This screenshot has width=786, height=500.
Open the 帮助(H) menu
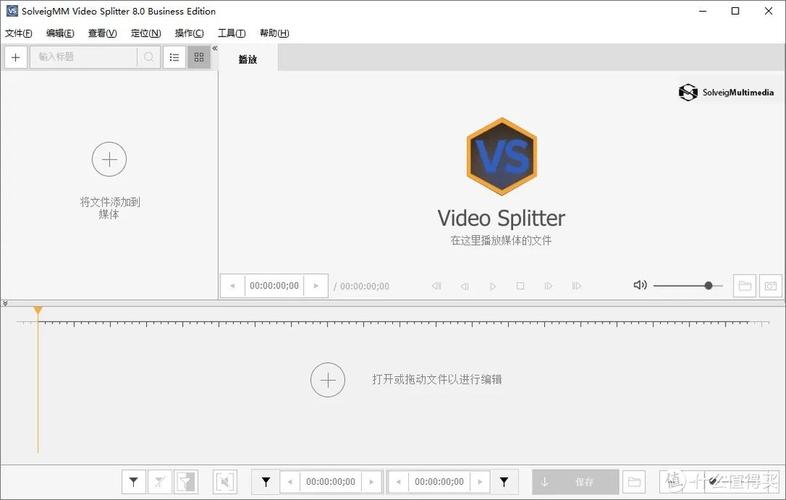coord(274,33)
